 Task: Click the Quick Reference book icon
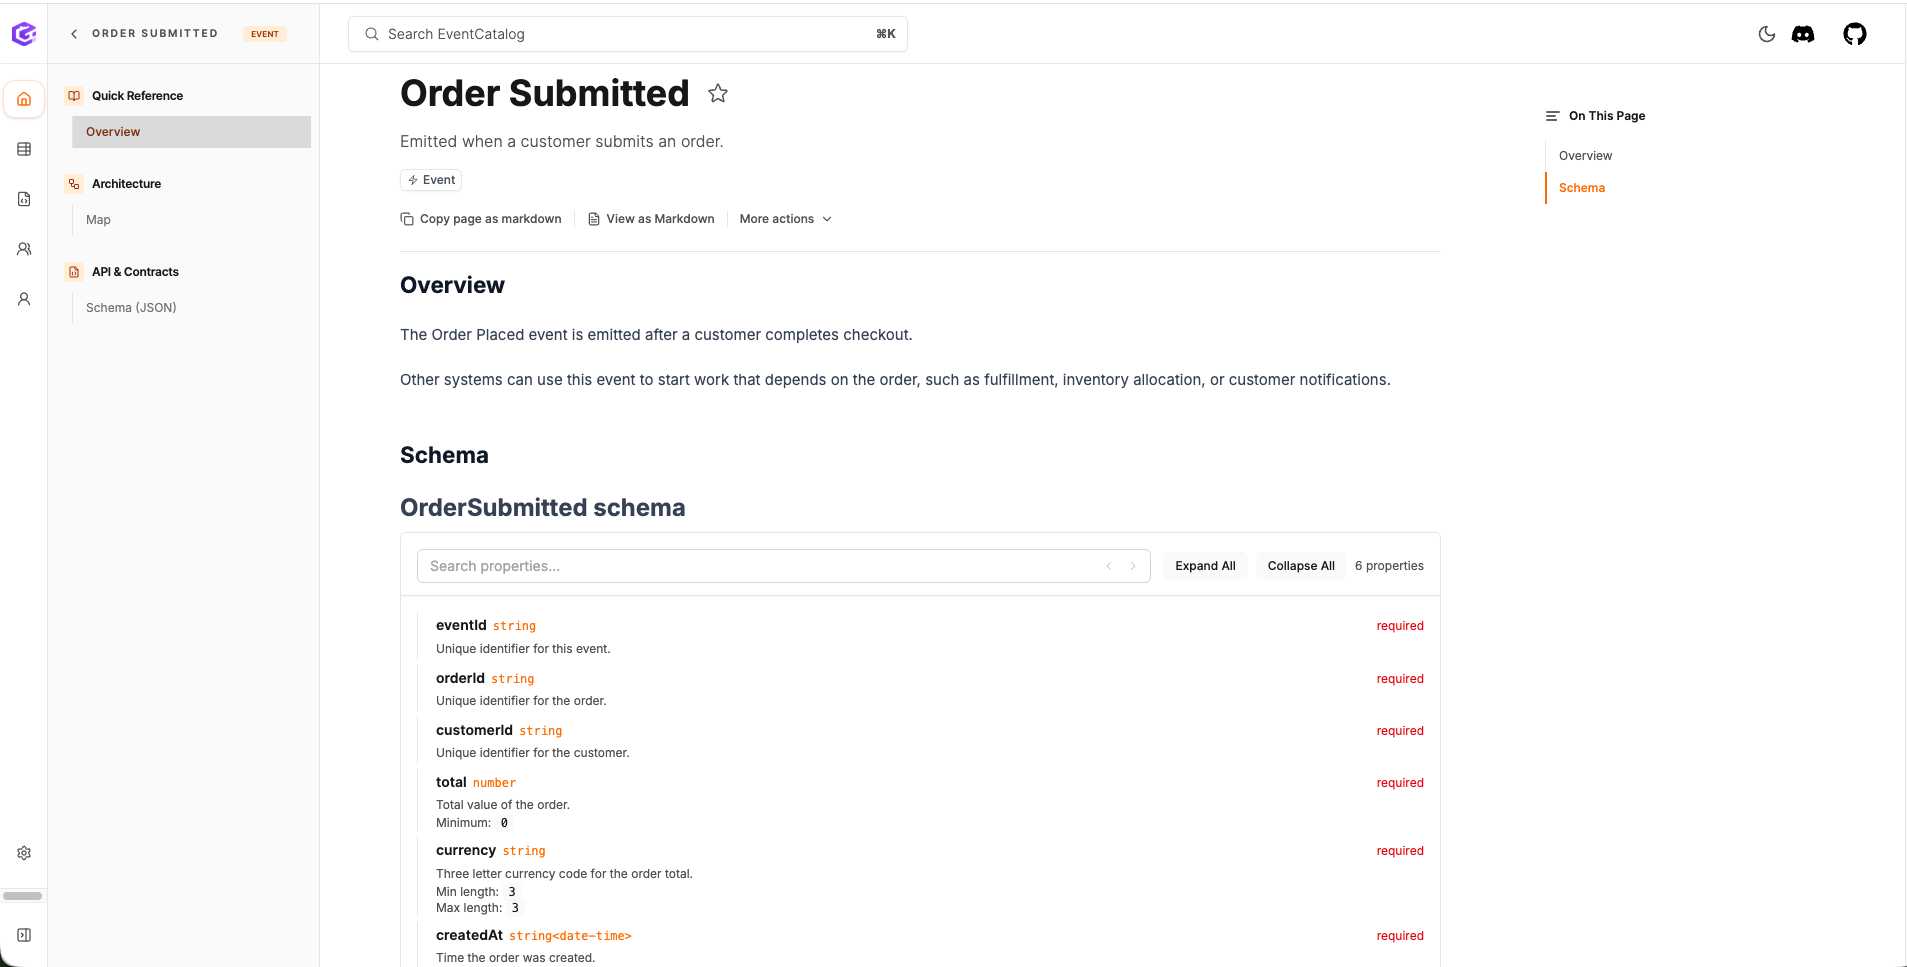(x=74, y=96)
